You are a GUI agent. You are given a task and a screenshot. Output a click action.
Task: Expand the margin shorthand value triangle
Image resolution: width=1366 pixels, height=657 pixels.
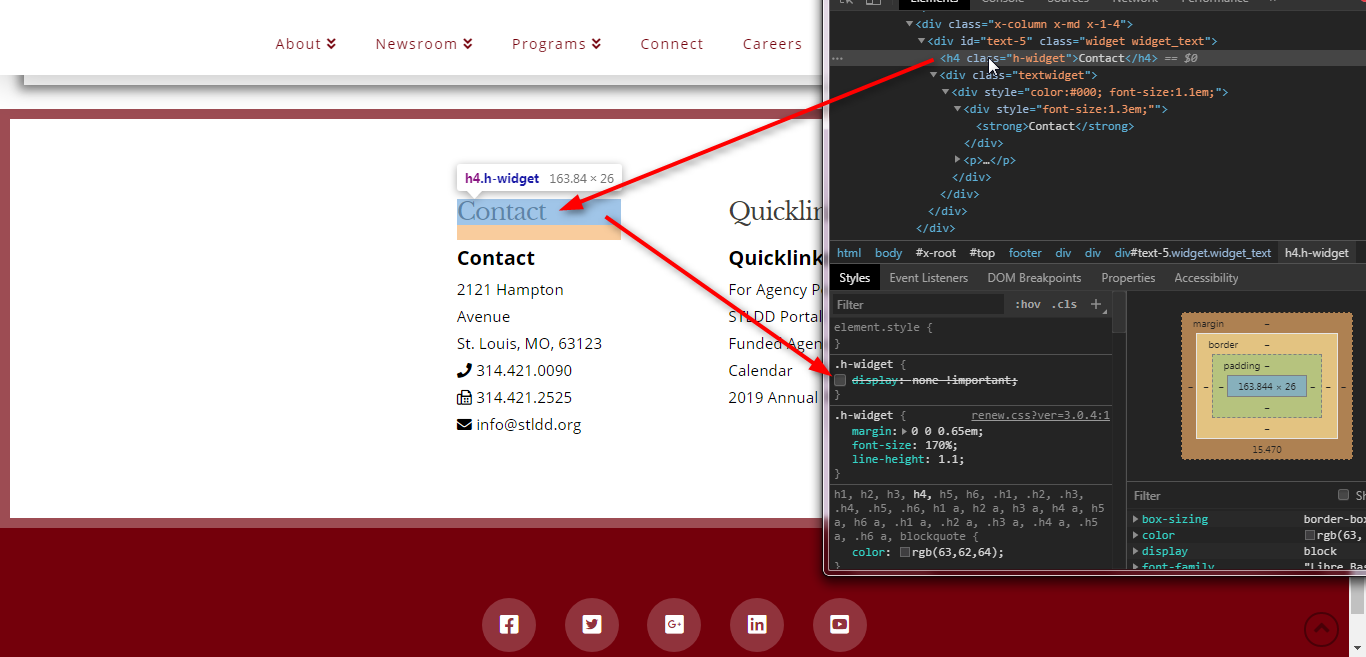(905, 431)
